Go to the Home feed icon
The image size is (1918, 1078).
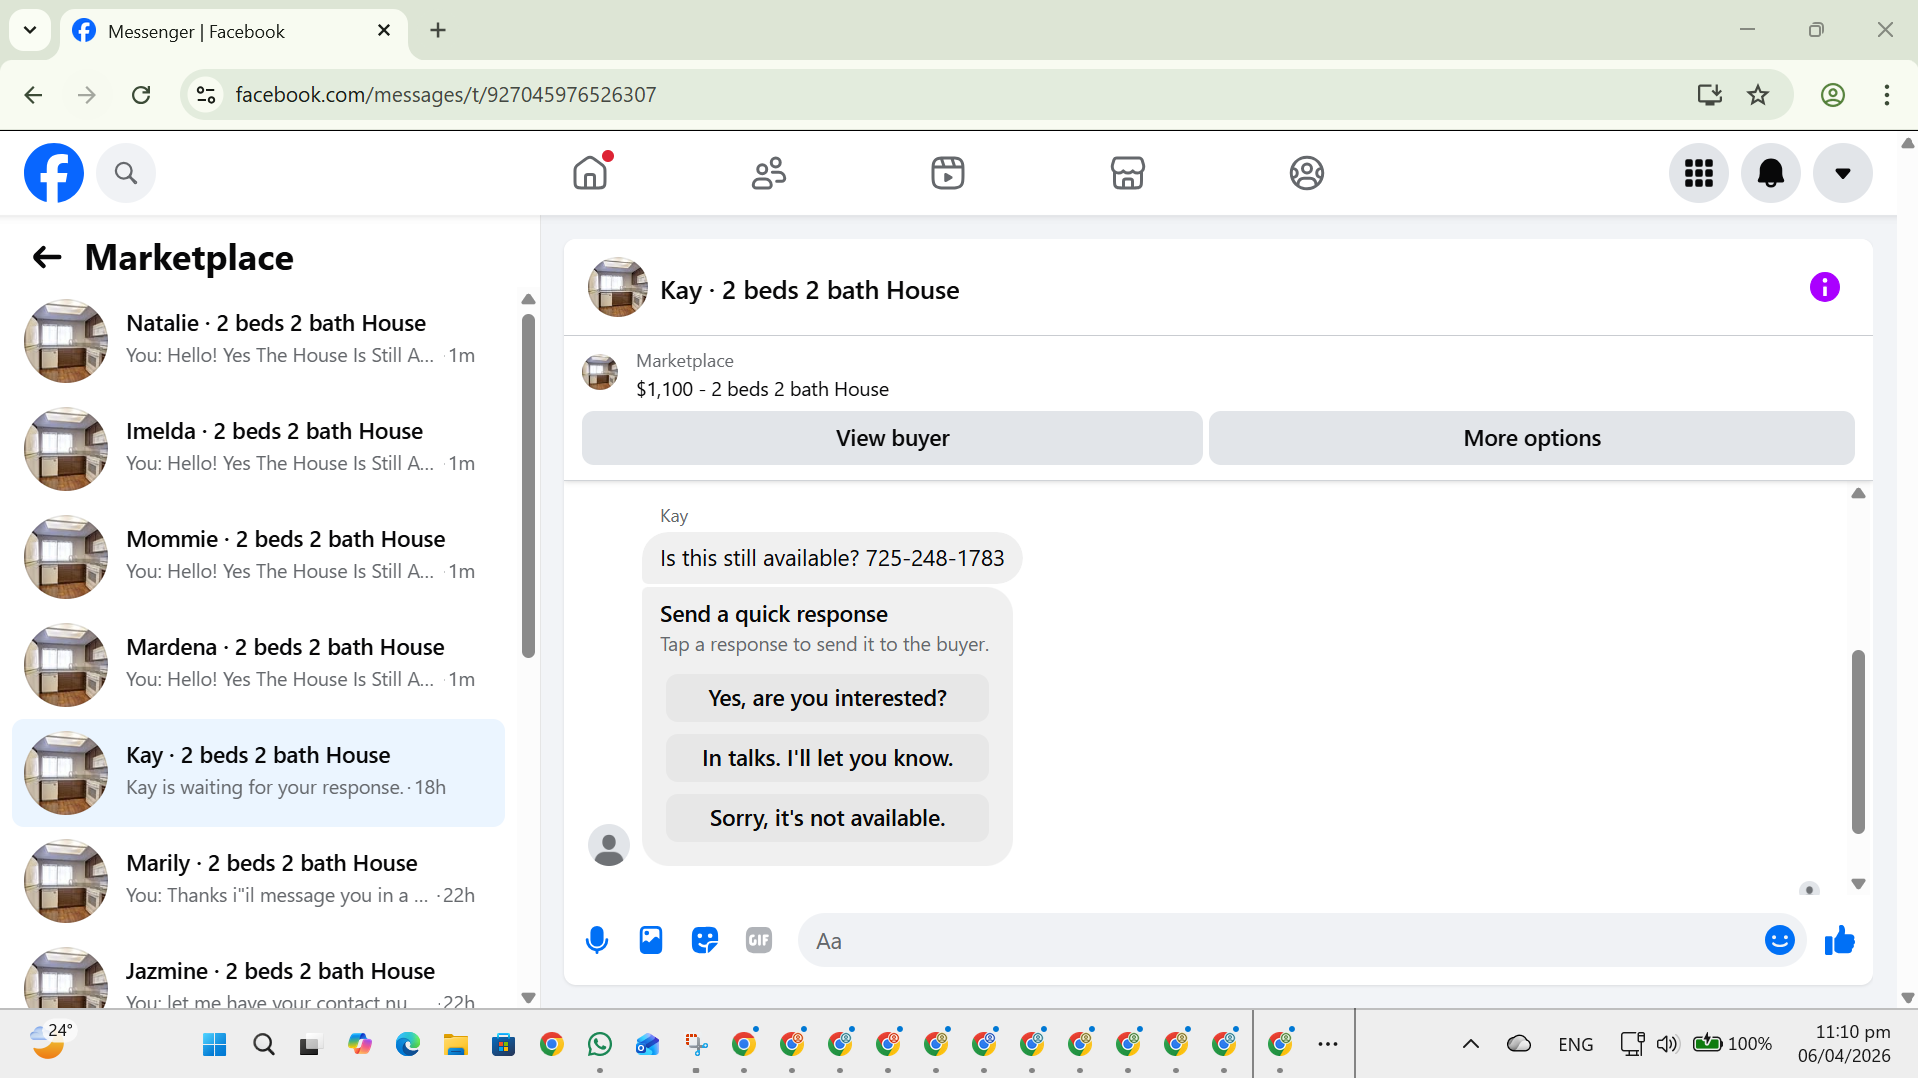(x=590, y=173)
